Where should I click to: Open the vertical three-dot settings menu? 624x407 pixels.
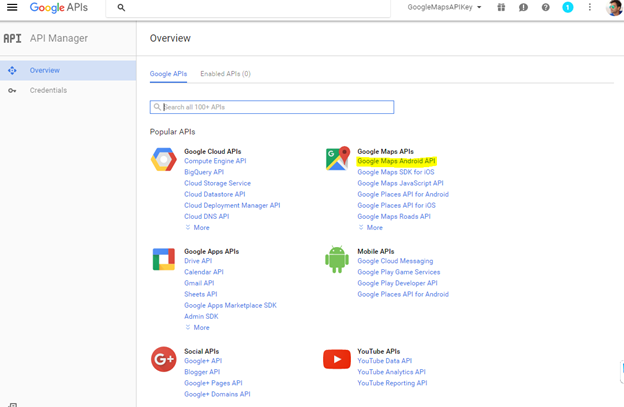point(590,7)
